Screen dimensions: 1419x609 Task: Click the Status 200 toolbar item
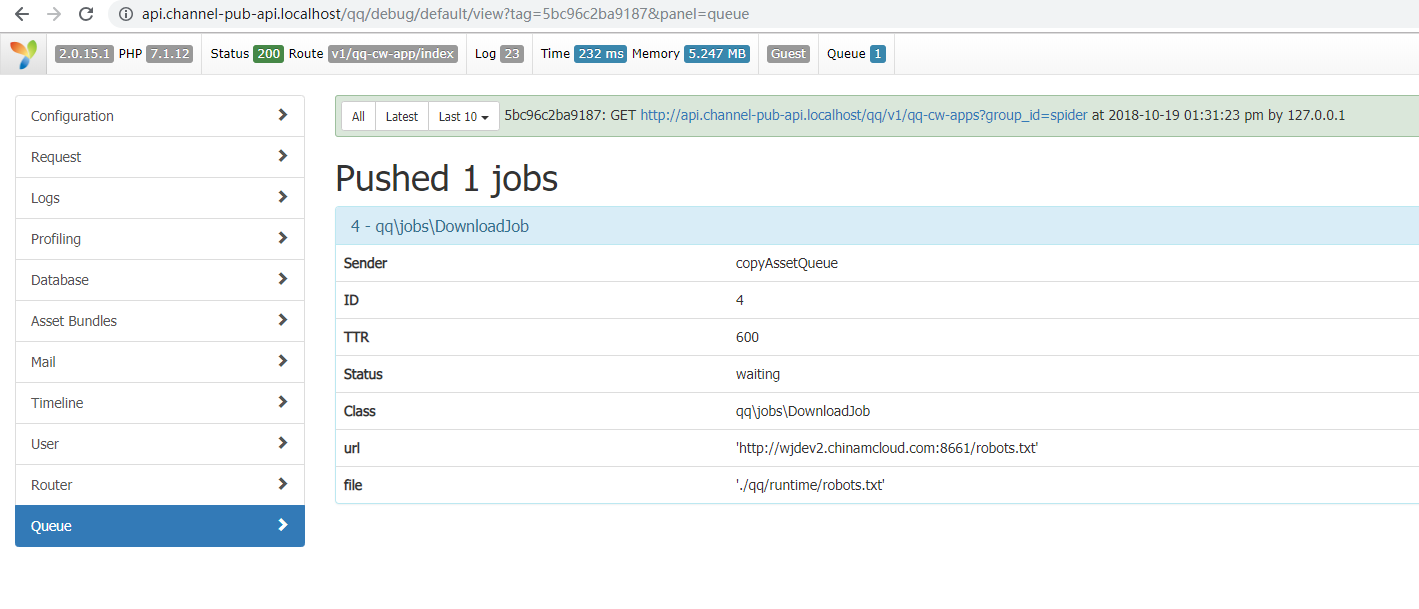[x=247, y=54]
